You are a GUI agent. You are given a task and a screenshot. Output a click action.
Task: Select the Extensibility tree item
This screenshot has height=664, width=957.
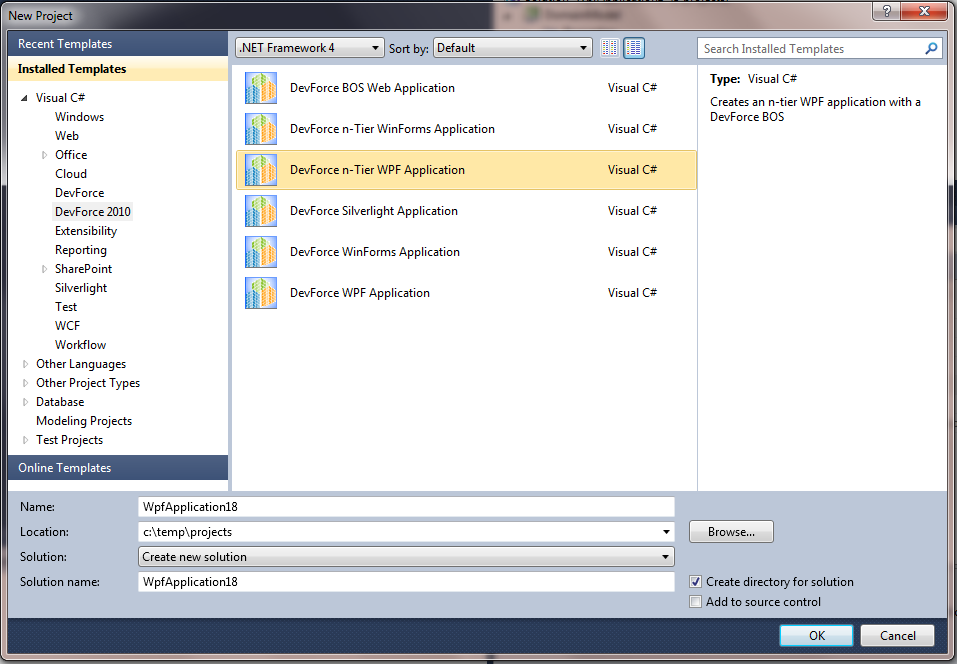[x=85, y=231]
